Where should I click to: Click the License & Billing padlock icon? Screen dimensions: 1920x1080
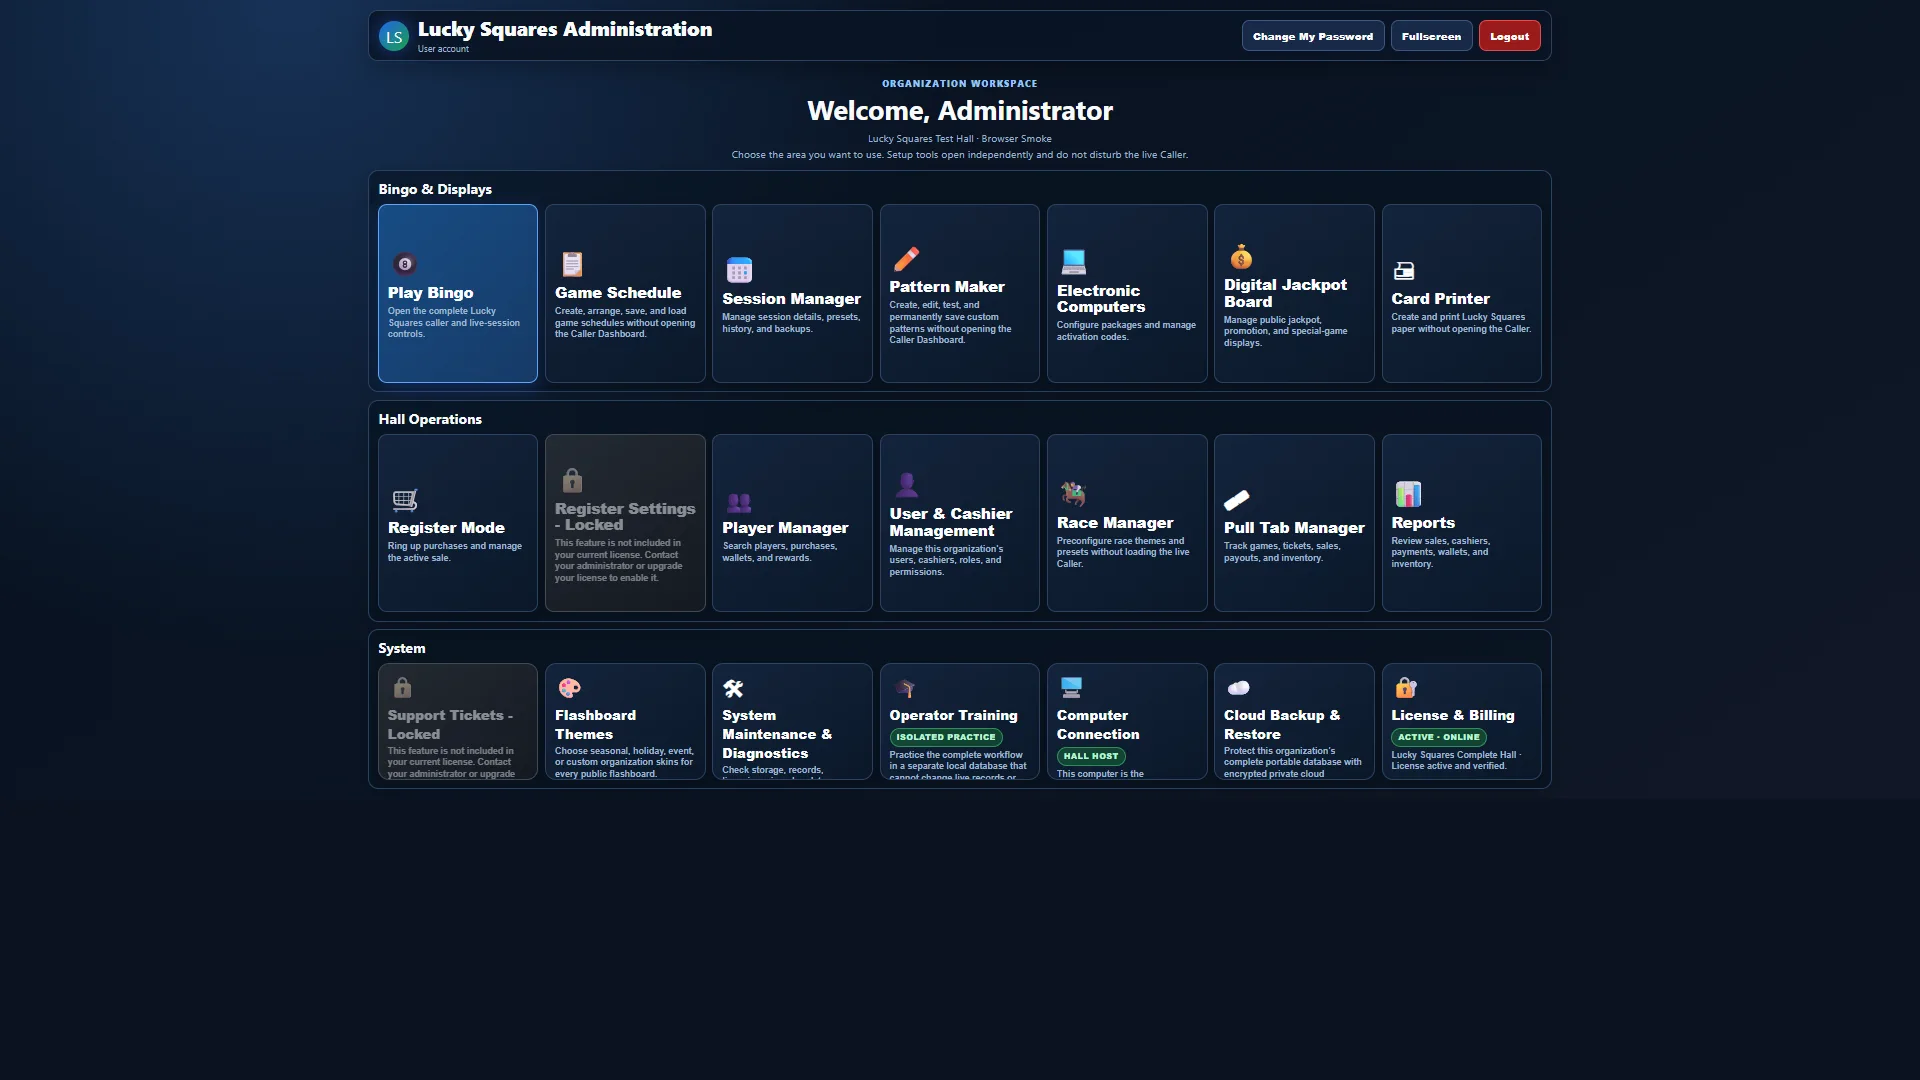(1406, 687)
